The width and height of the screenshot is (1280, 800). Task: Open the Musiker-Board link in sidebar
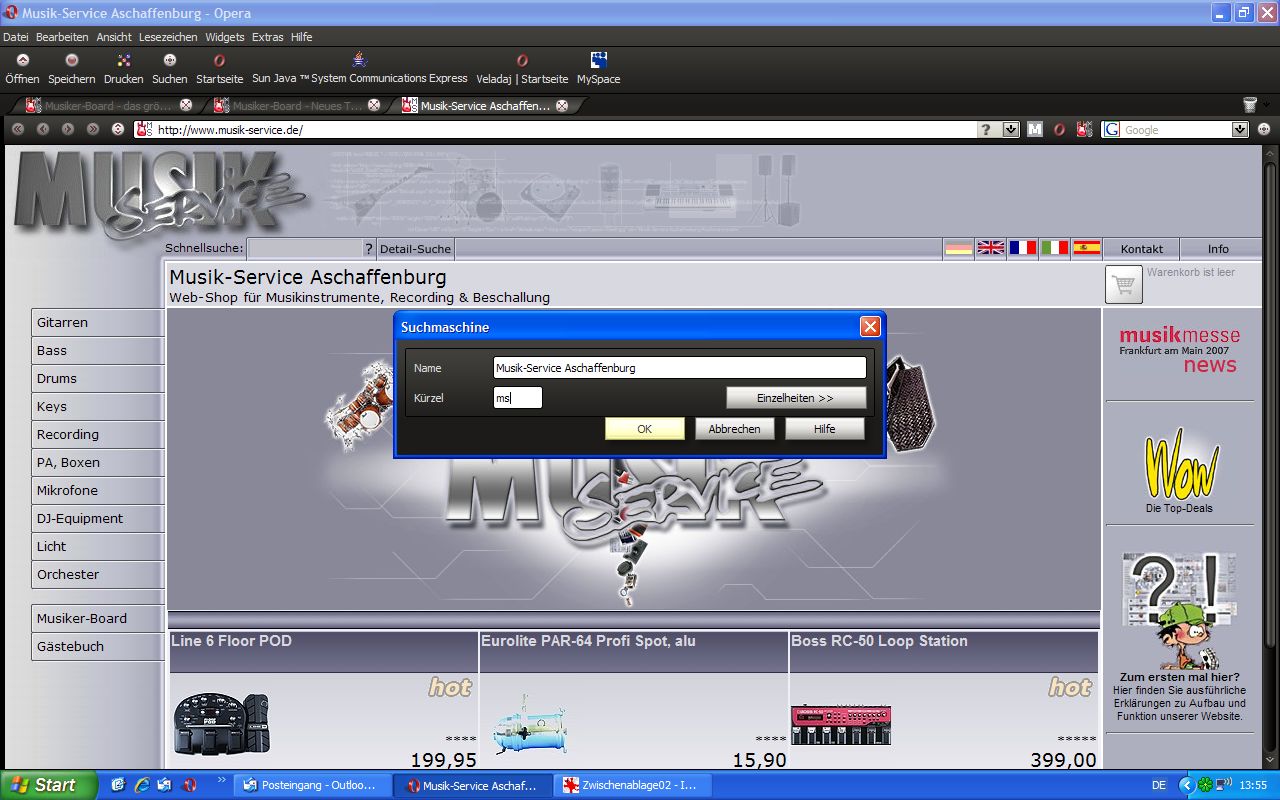[x=97, y=619]
